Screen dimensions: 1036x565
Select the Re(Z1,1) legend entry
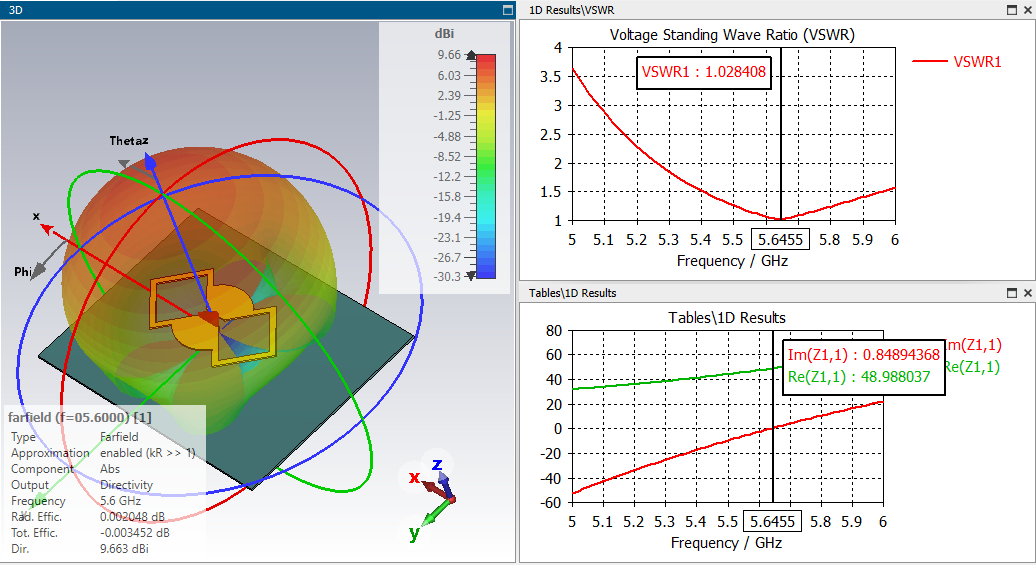972,367
